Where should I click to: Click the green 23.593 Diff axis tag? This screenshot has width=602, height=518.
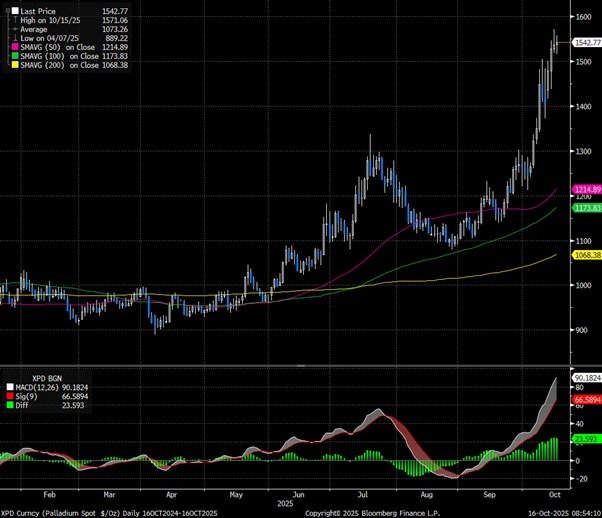coord(584,439)
